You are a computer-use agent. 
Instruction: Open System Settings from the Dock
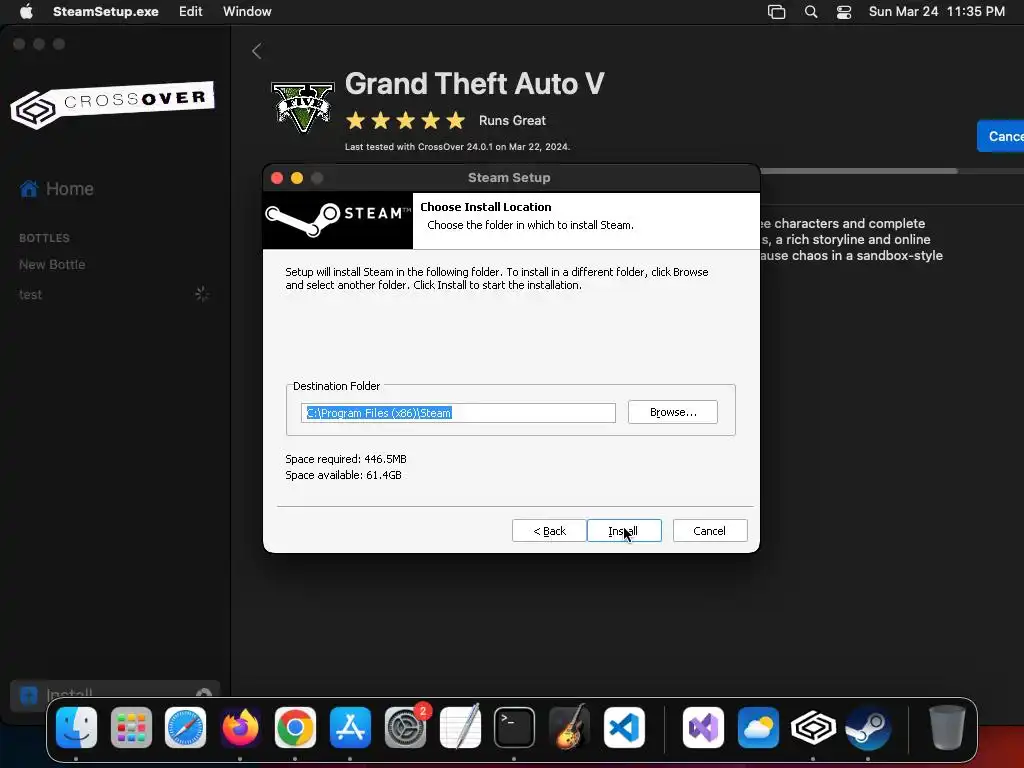[405, 727]
